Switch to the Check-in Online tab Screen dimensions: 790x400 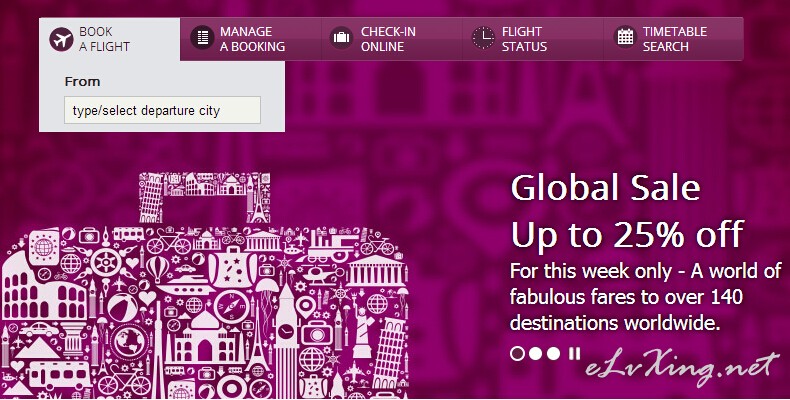pos(391,39)
